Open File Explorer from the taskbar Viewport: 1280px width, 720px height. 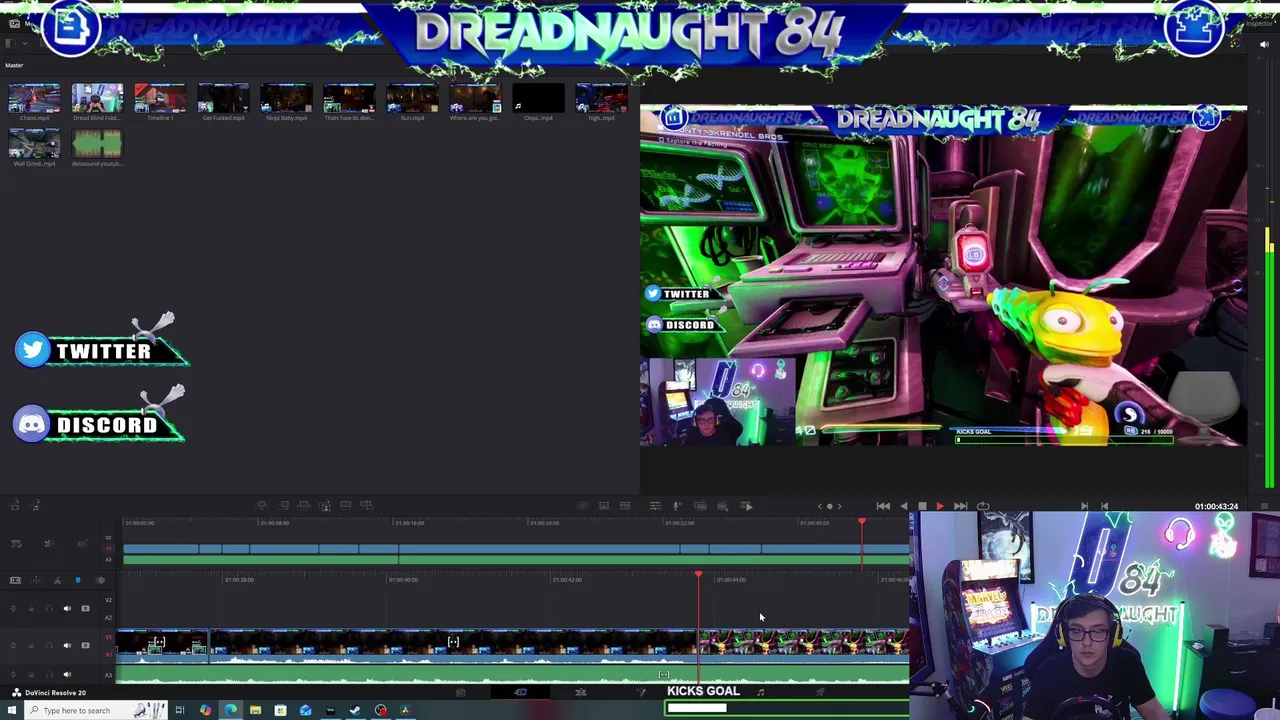[255, 711]
